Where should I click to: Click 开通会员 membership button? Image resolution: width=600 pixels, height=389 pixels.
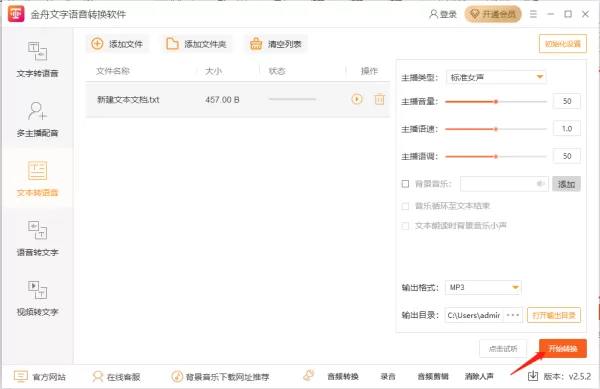493,14
